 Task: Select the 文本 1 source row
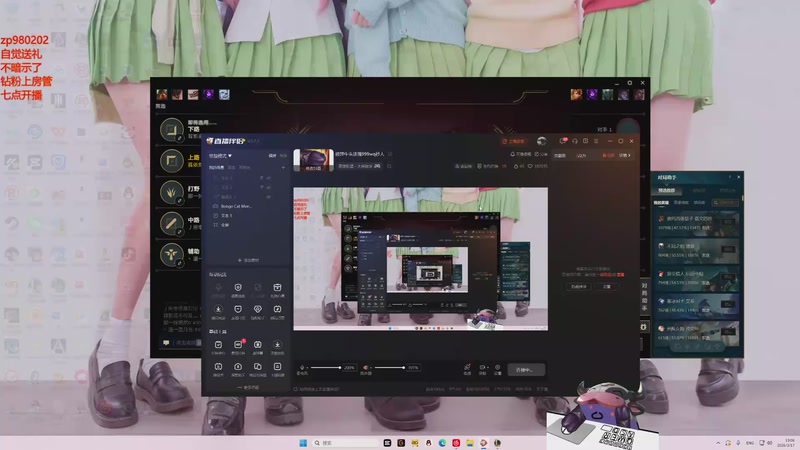point(248,215)
